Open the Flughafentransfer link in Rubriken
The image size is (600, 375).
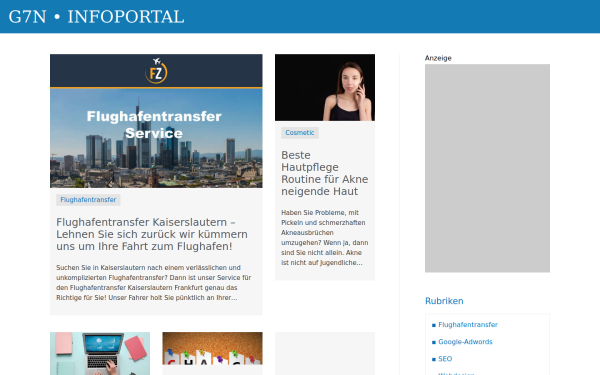click(468, 325)
